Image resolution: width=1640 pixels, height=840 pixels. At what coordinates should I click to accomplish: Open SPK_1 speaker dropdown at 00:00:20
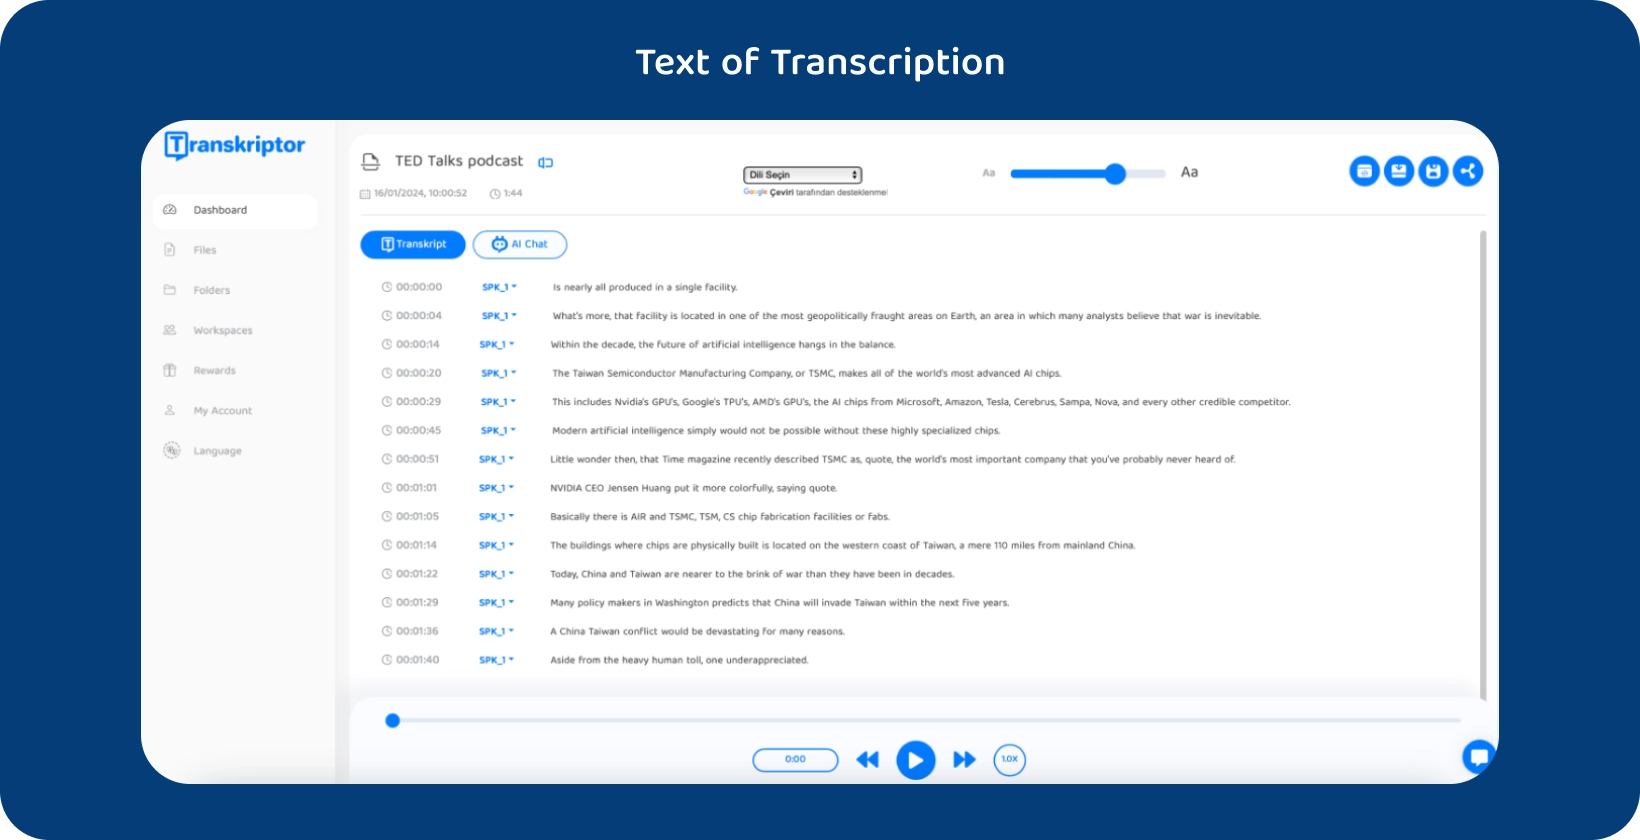click(x=499, y=373)
